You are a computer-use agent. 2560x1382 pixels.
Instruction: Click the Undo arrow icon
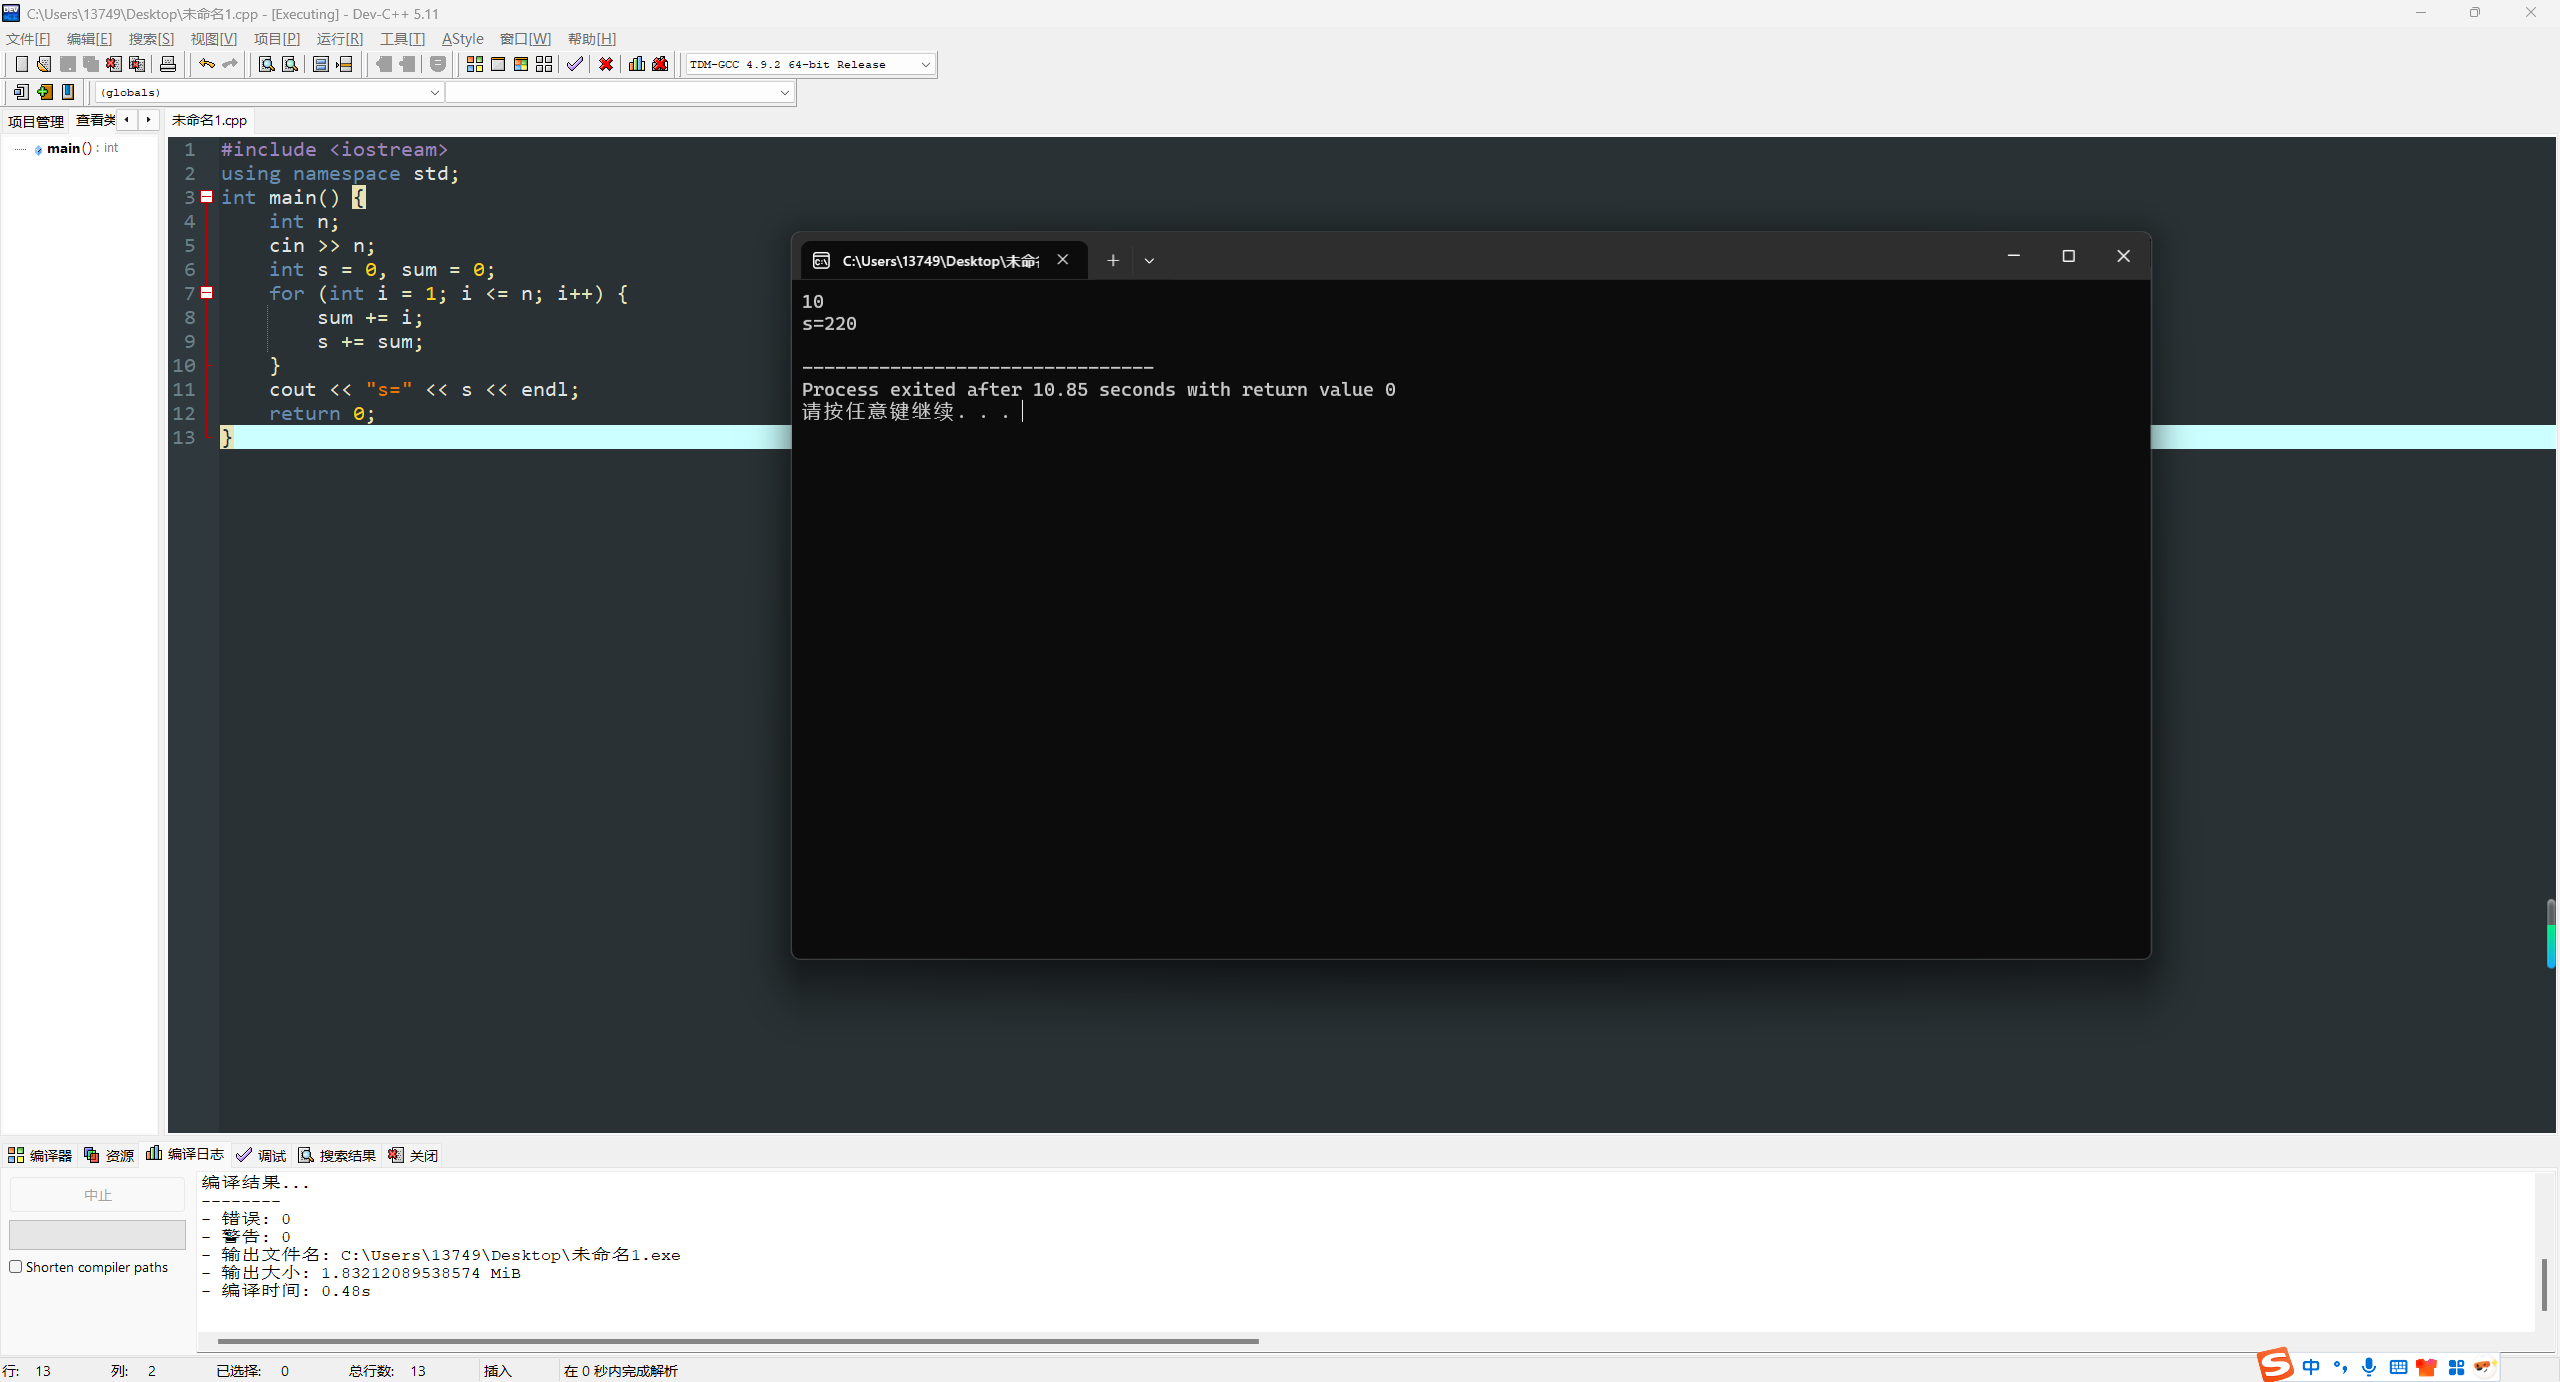[206, 64]
